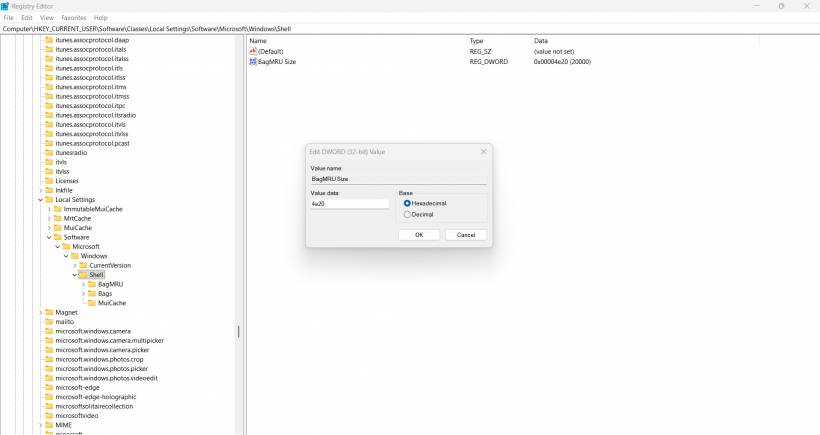
Task: Close the Edit DWORD dialog with X
Action: (x=484, y=152)
